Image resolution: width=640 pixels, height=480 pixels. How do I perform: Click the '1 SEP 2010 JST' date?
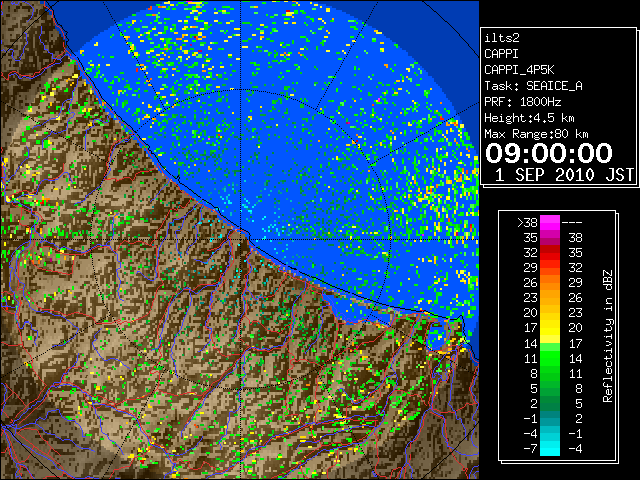click(564, 175)
